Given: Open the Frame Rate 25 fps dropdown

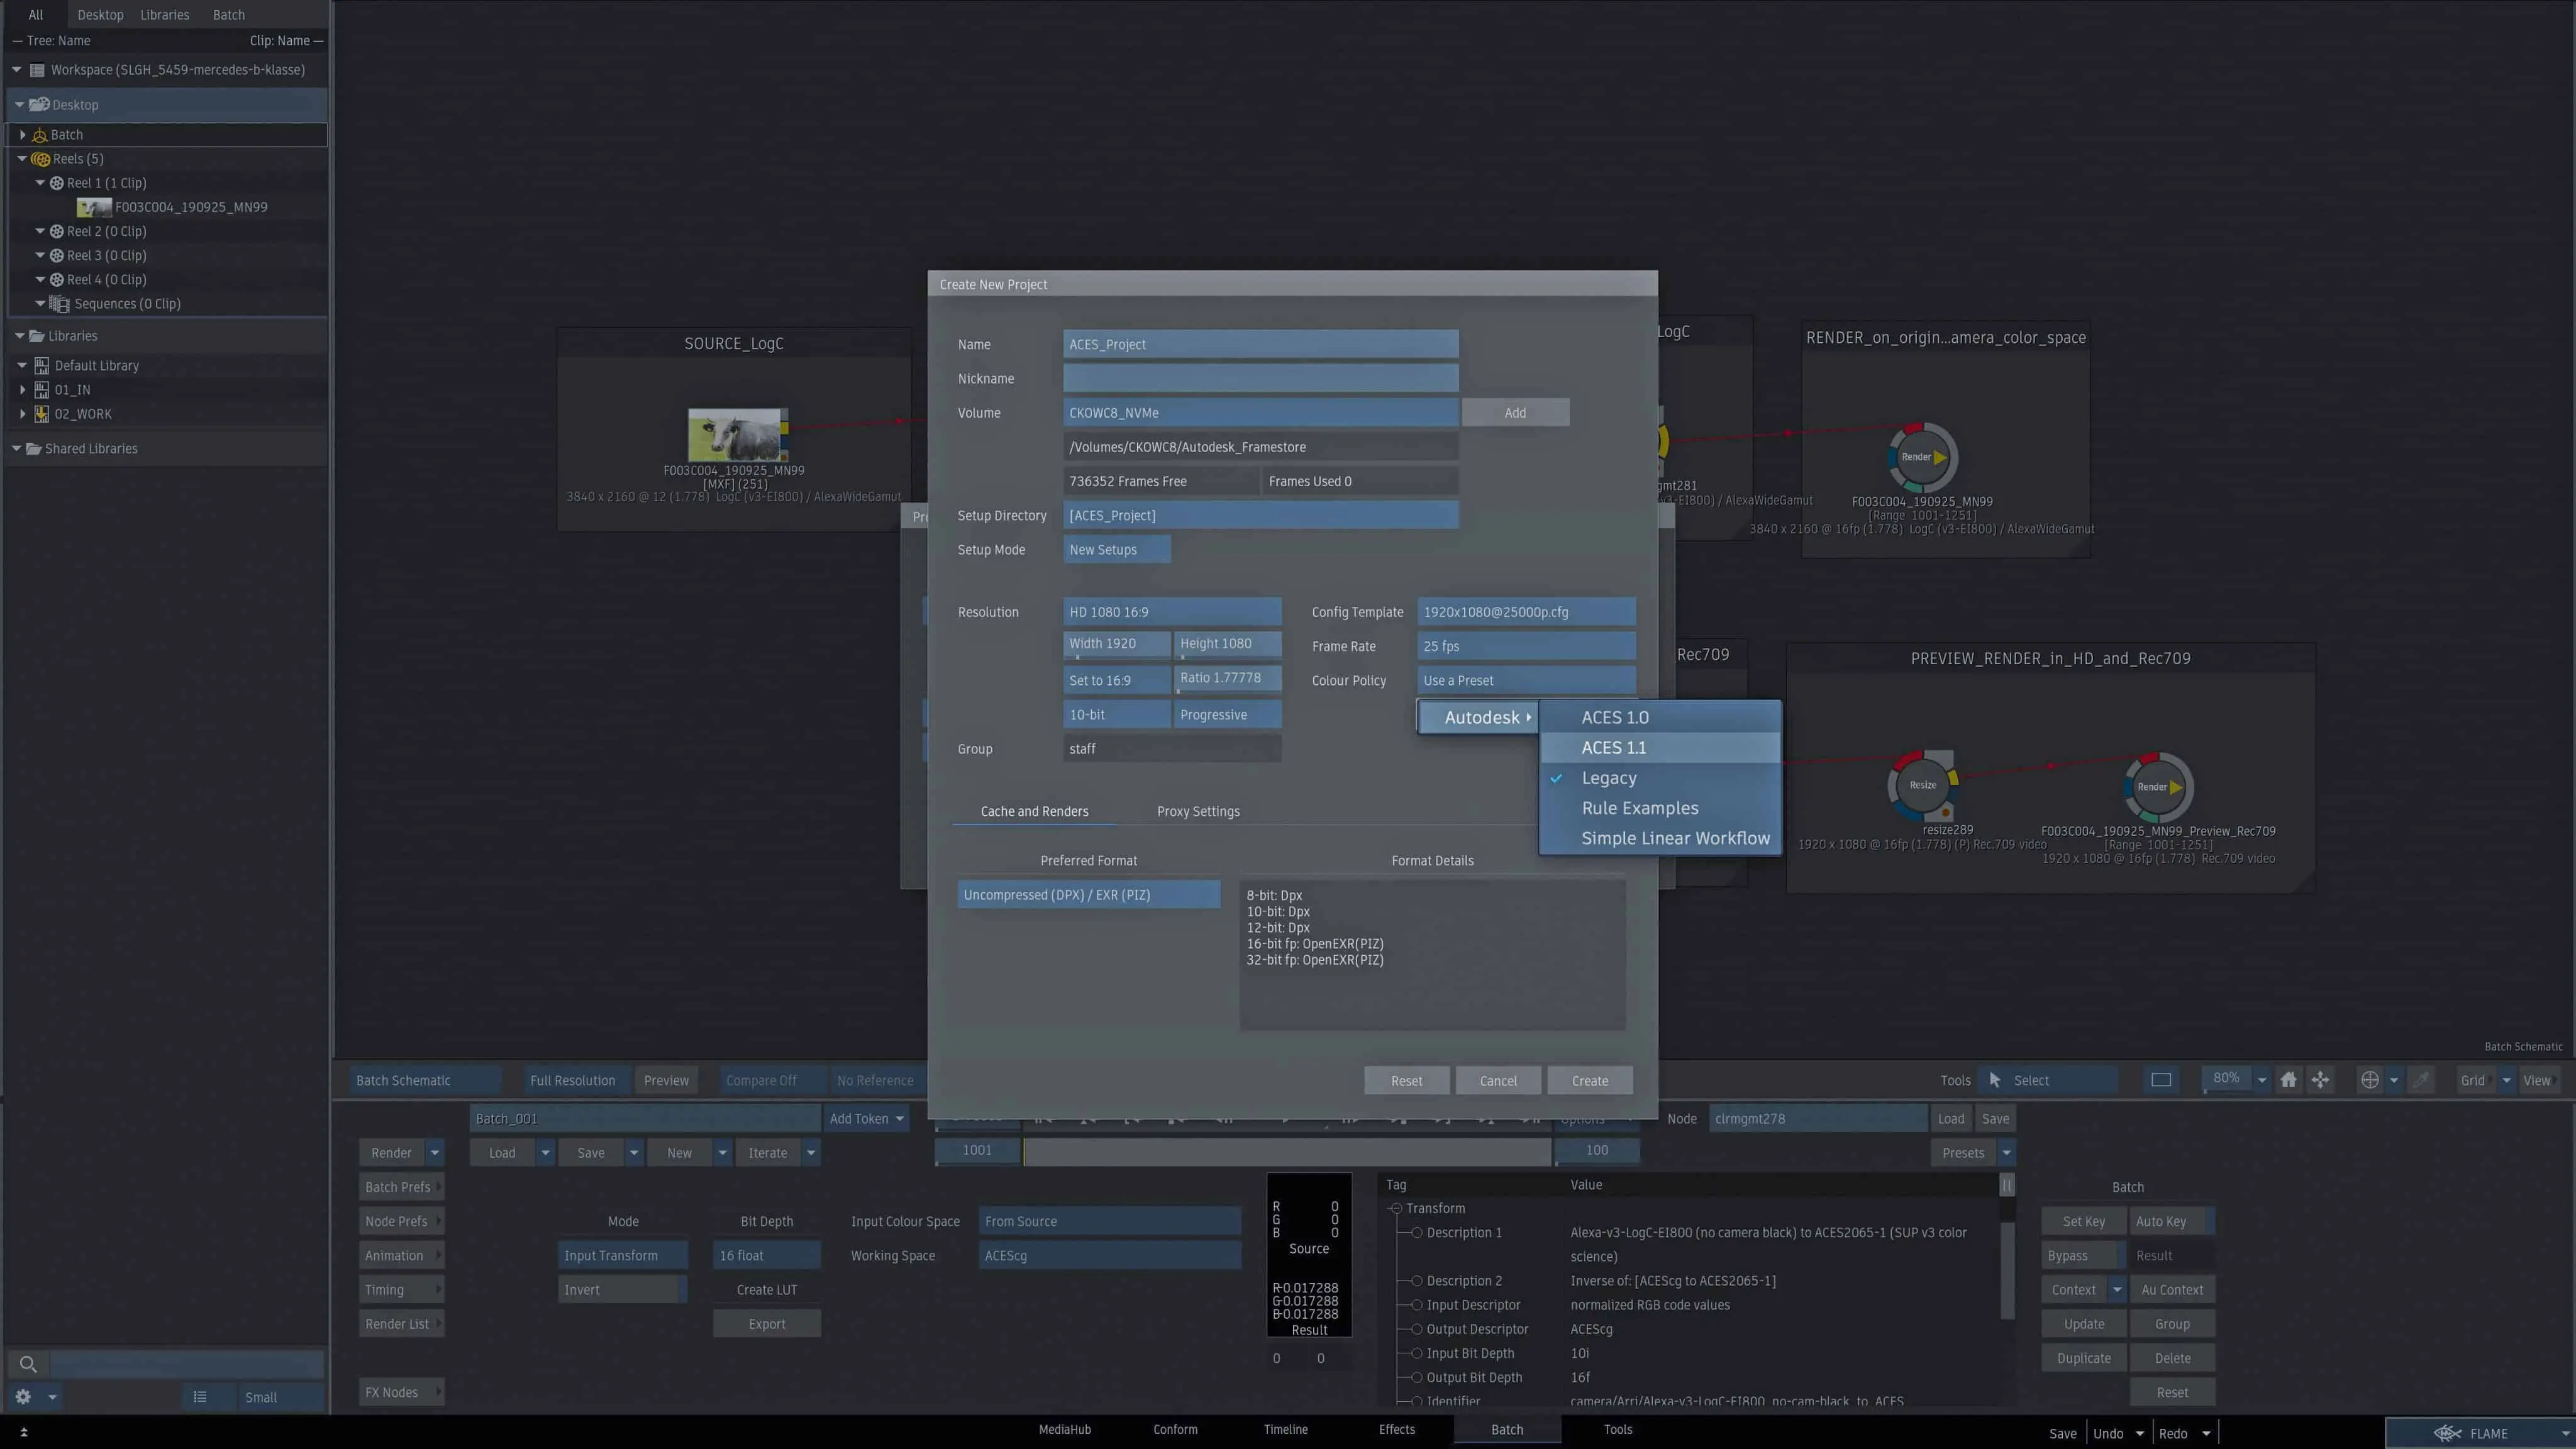Looking at the screenshot, I should coord(1525,646).
